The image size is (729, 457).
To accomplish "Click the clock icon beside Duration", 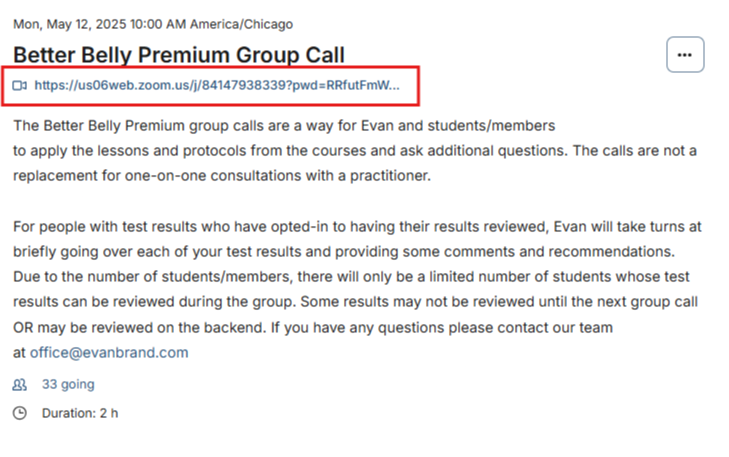I will [20, 413].
